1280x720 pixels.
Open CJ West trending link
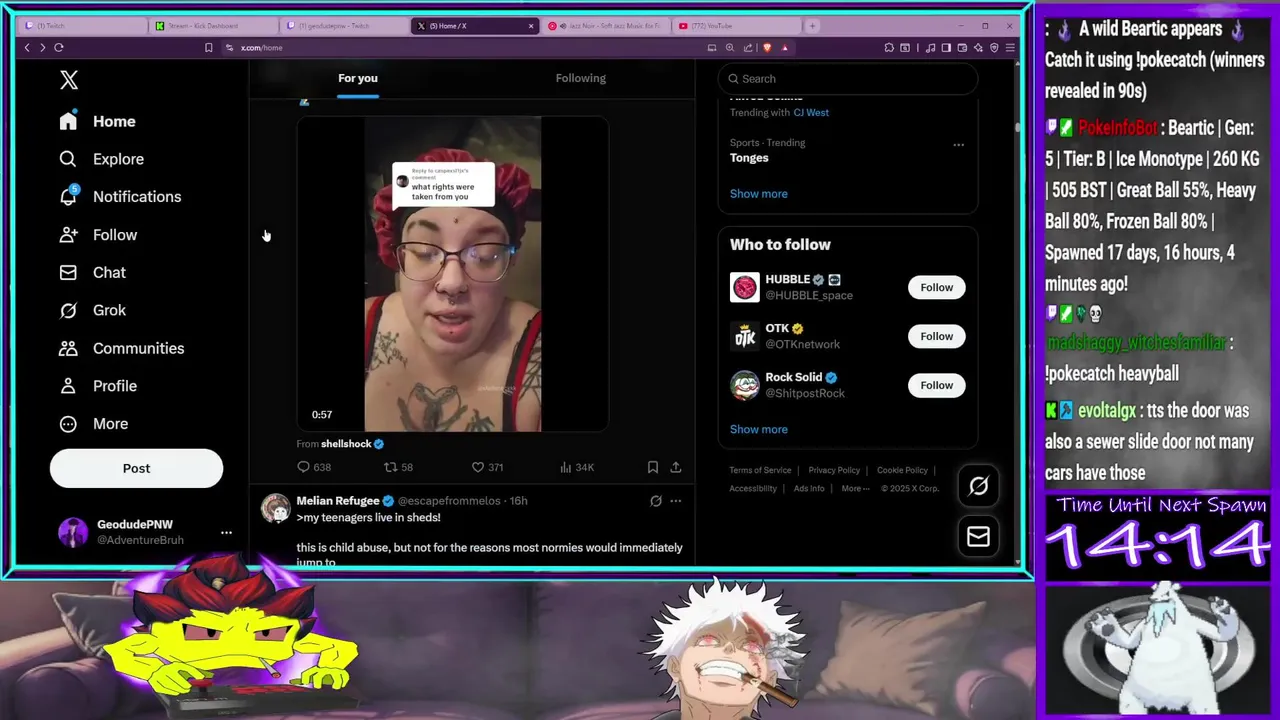pyautogui.click(x=811, y=113)
